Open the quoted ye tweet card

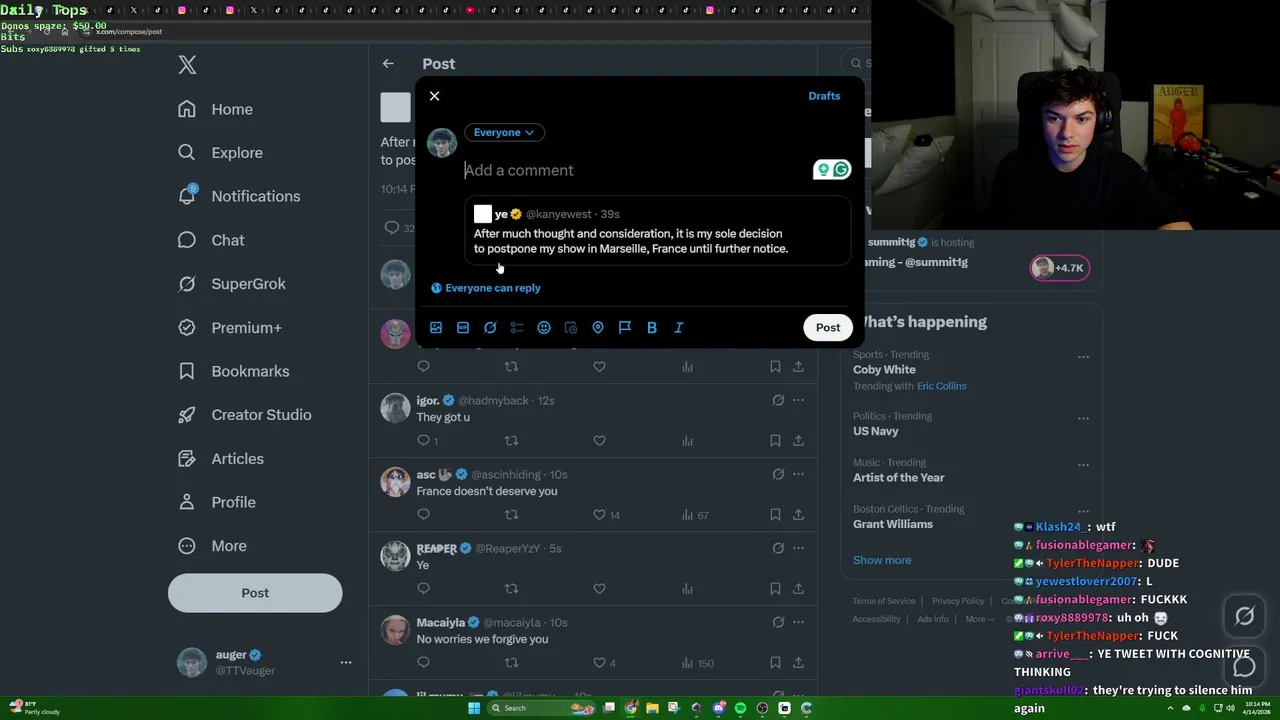657,231
